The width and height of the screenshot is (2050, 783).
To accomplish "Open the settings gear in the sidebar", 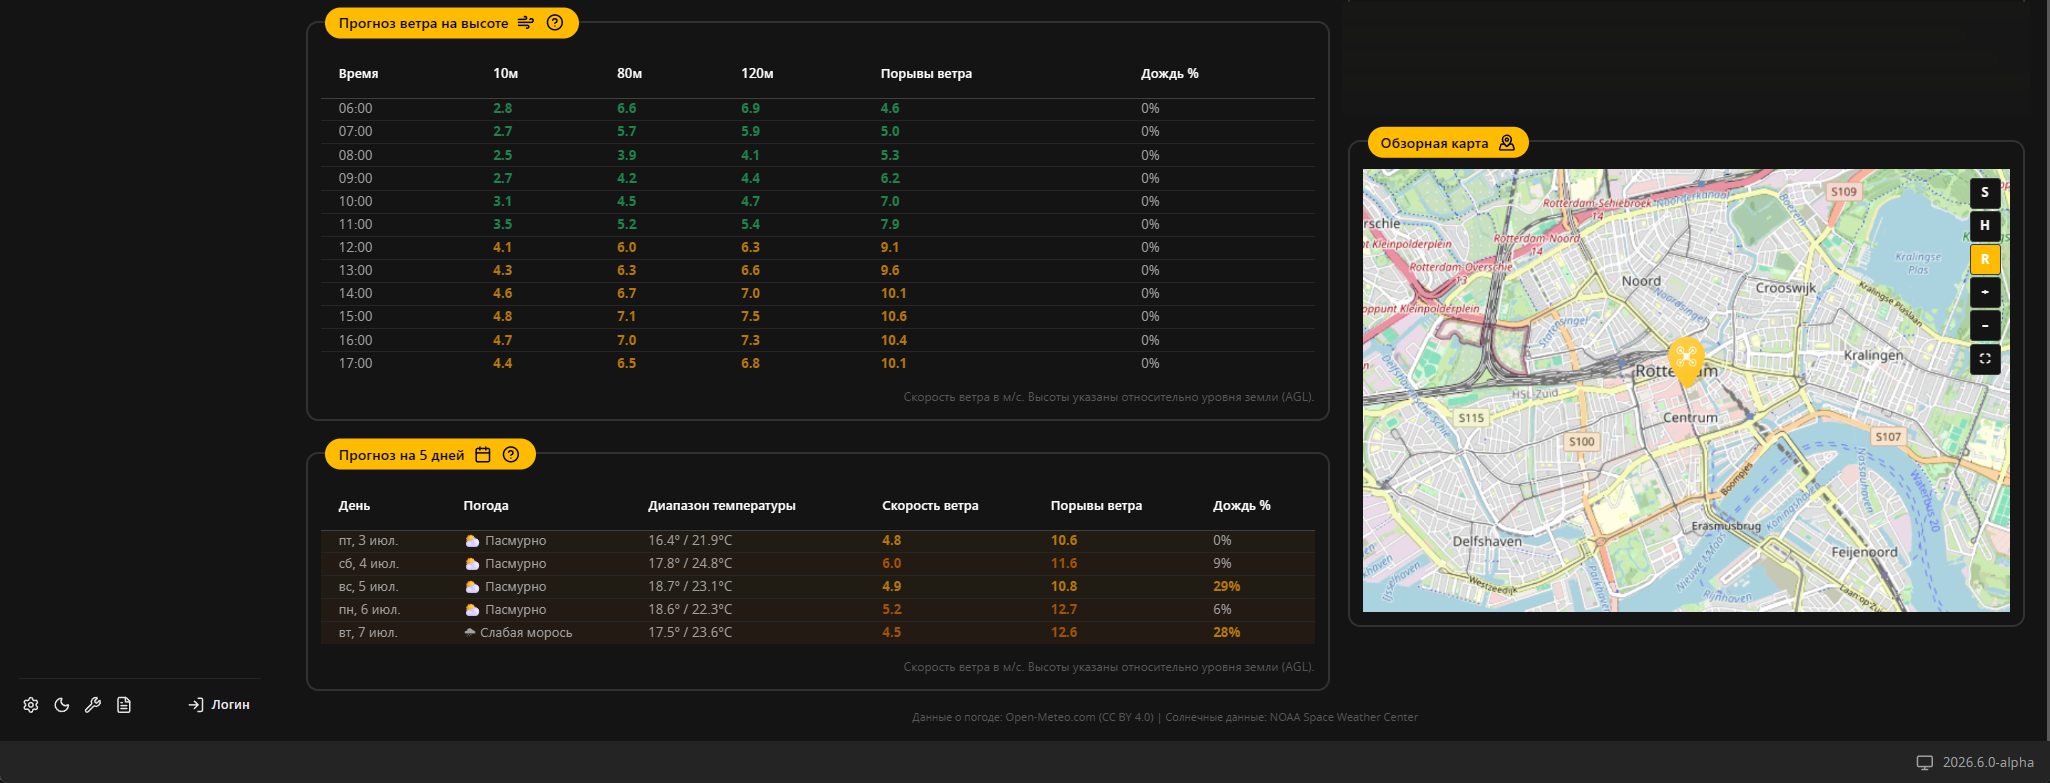I will point(31,705).
